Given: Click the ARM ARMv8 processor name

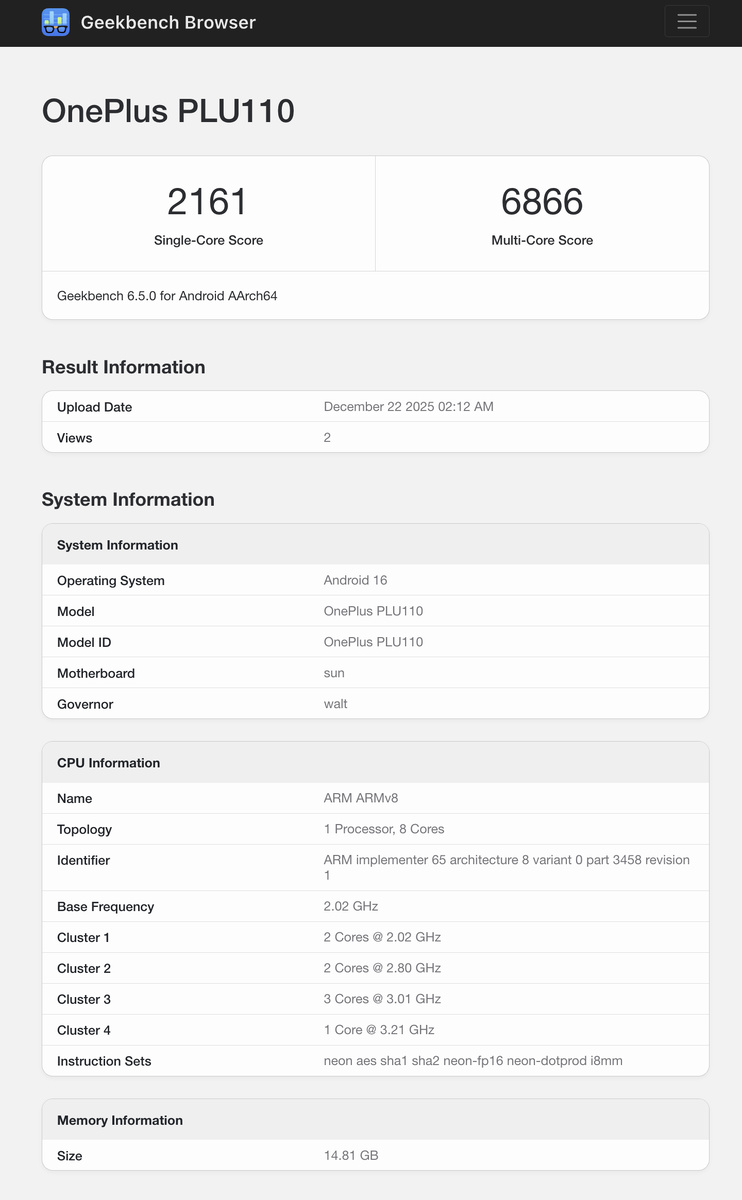Looking at the screenshot, I should pos(375,798).
